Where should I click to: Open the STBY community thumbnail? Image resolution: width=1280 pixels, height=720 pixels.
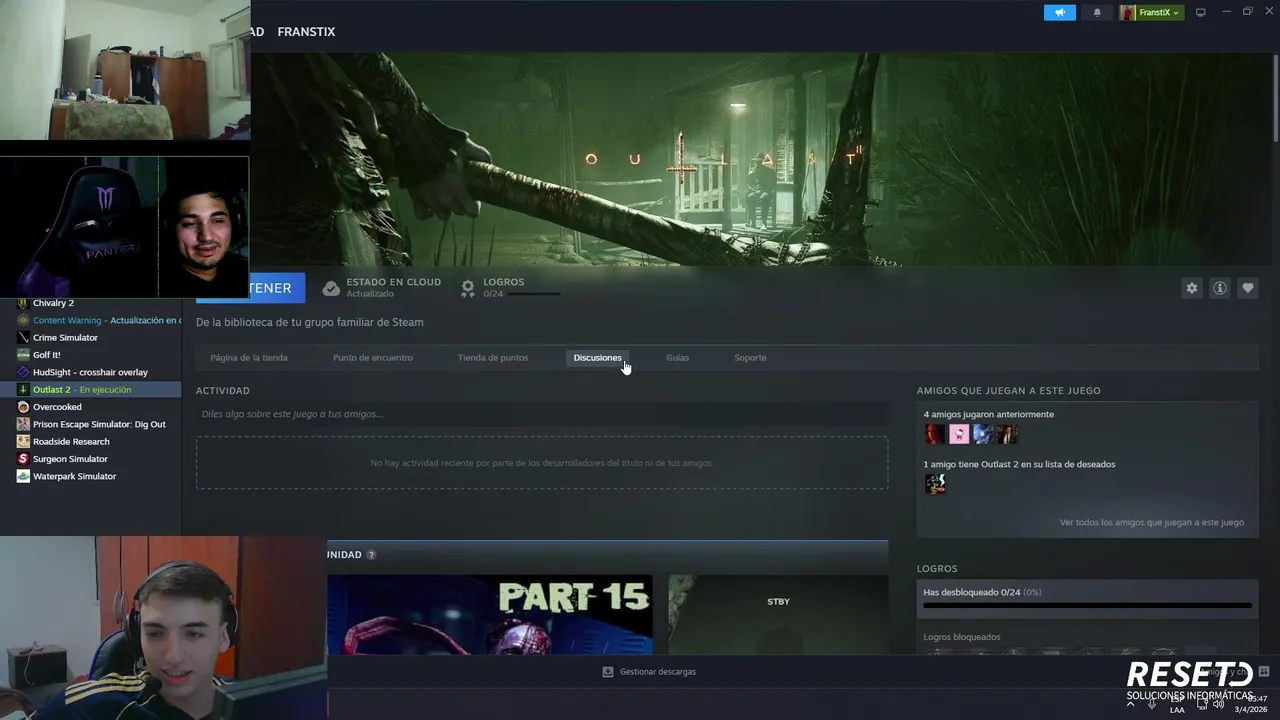[778, 615]
